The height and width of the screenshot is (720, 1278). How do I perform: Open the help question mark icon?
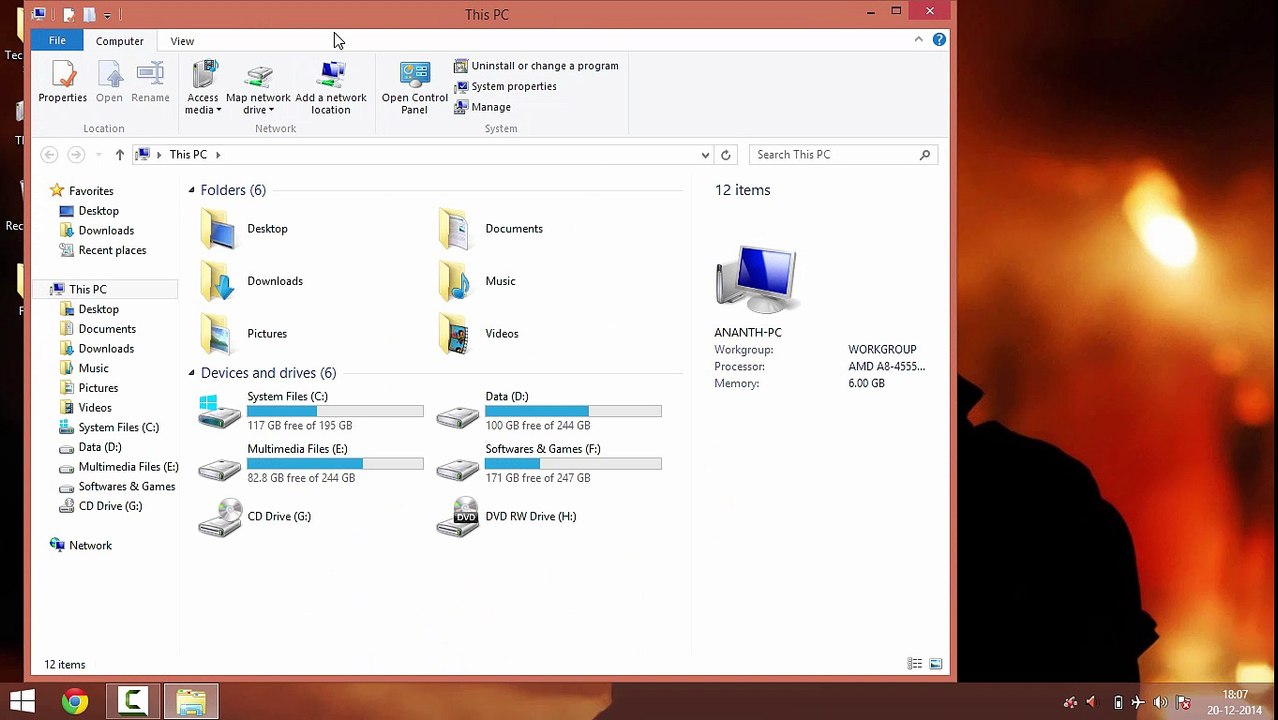point(939,39)
